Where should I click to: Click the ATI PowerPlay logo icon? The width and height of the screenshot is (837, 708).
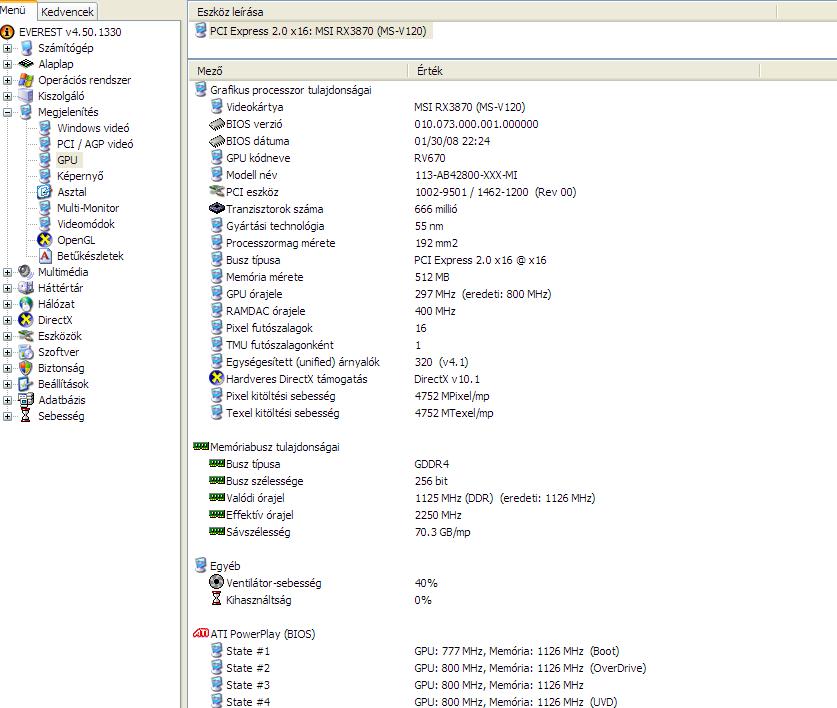(x=201, y=633)
